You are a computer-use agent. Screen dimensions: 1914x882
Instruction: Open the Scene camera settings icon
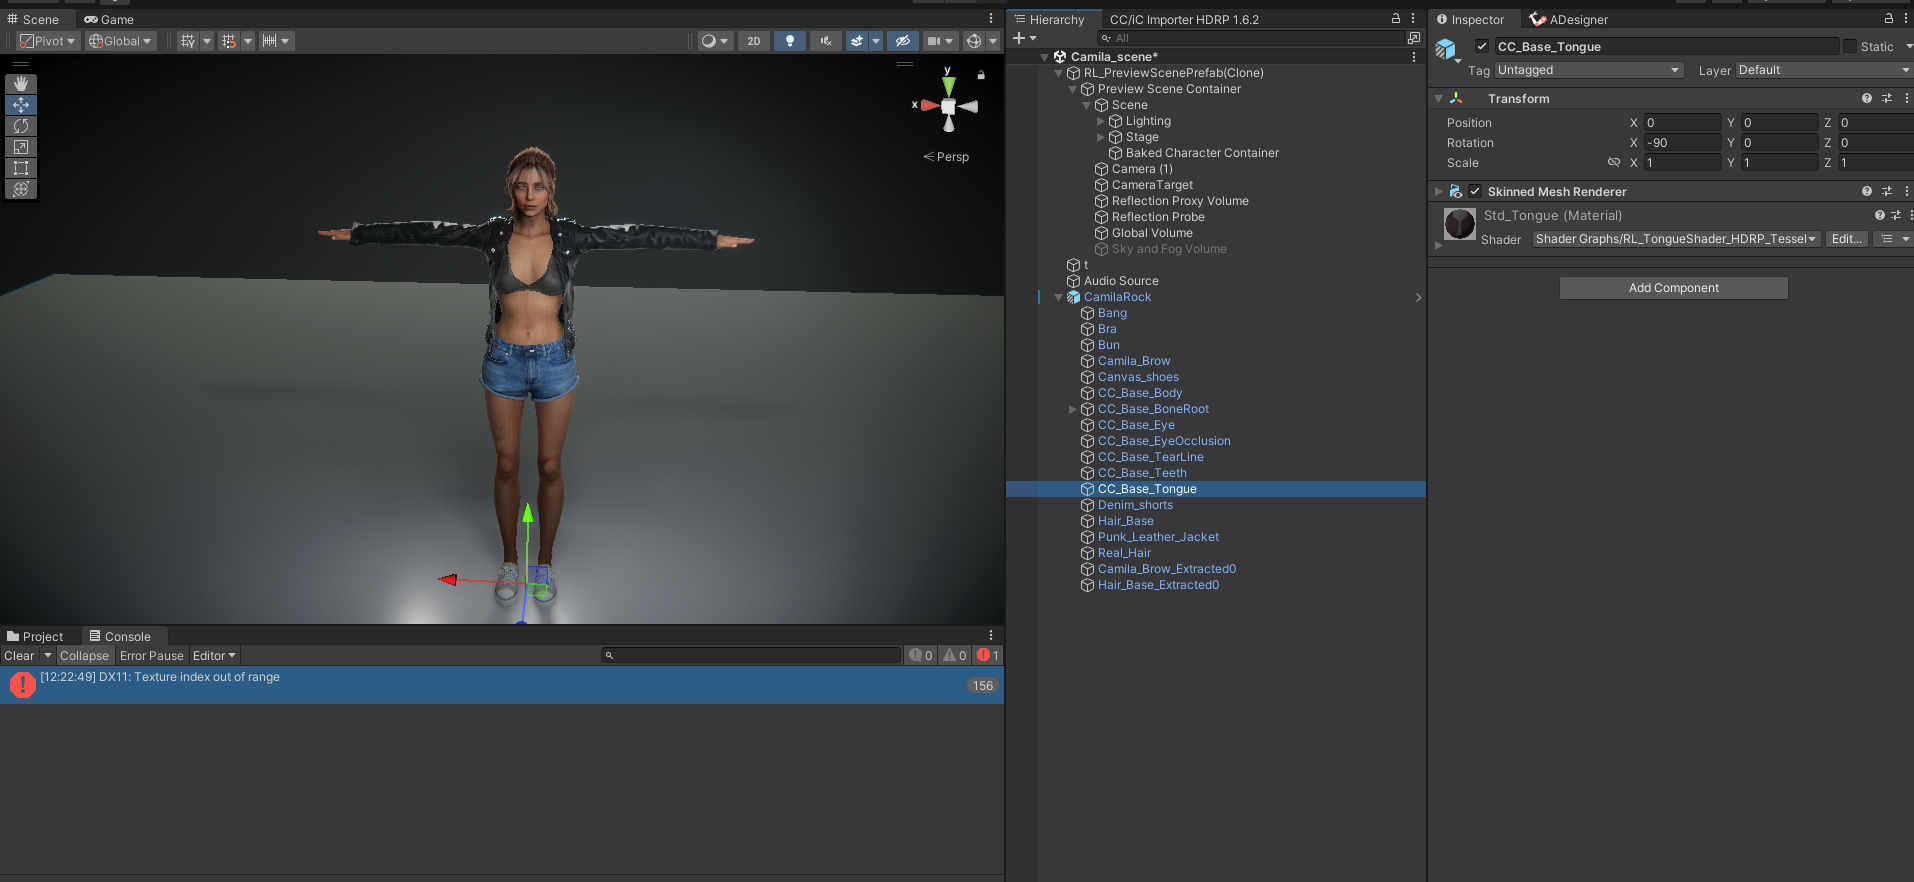pyautogui.click(x=934, y=41)
